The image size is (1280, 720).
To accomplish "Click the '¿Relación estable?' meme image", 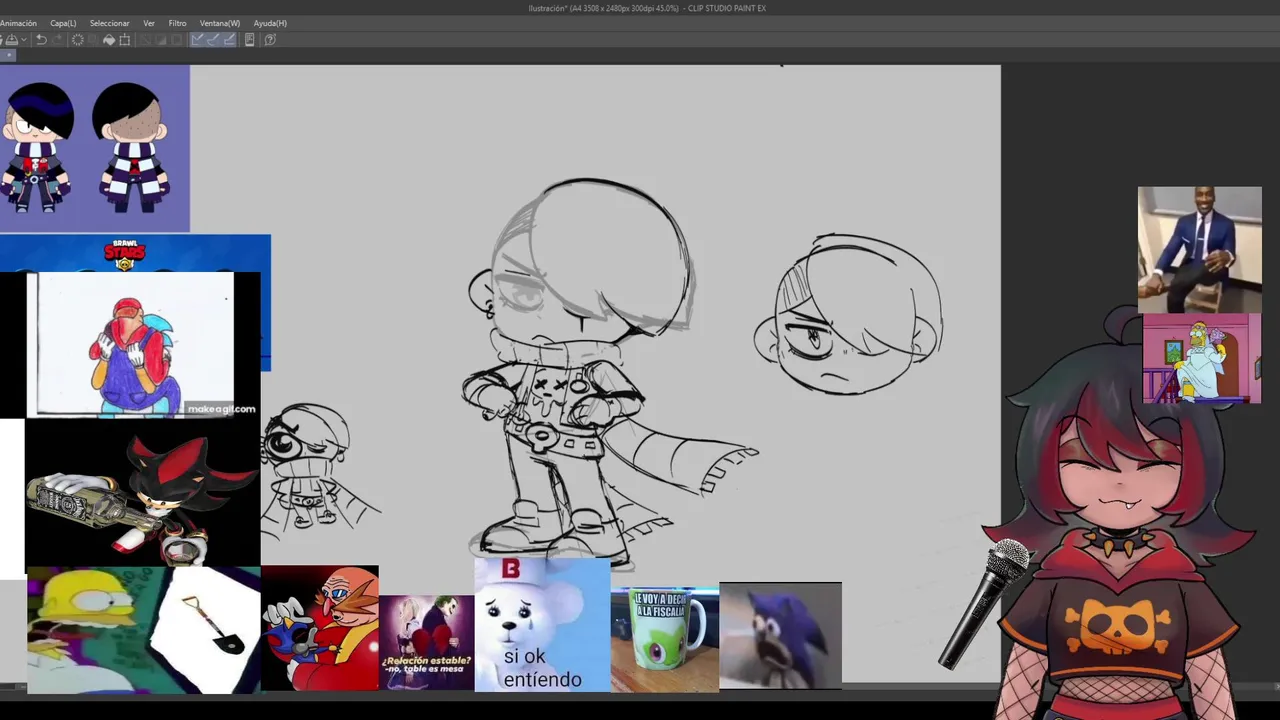I will [x=427, y=642].
